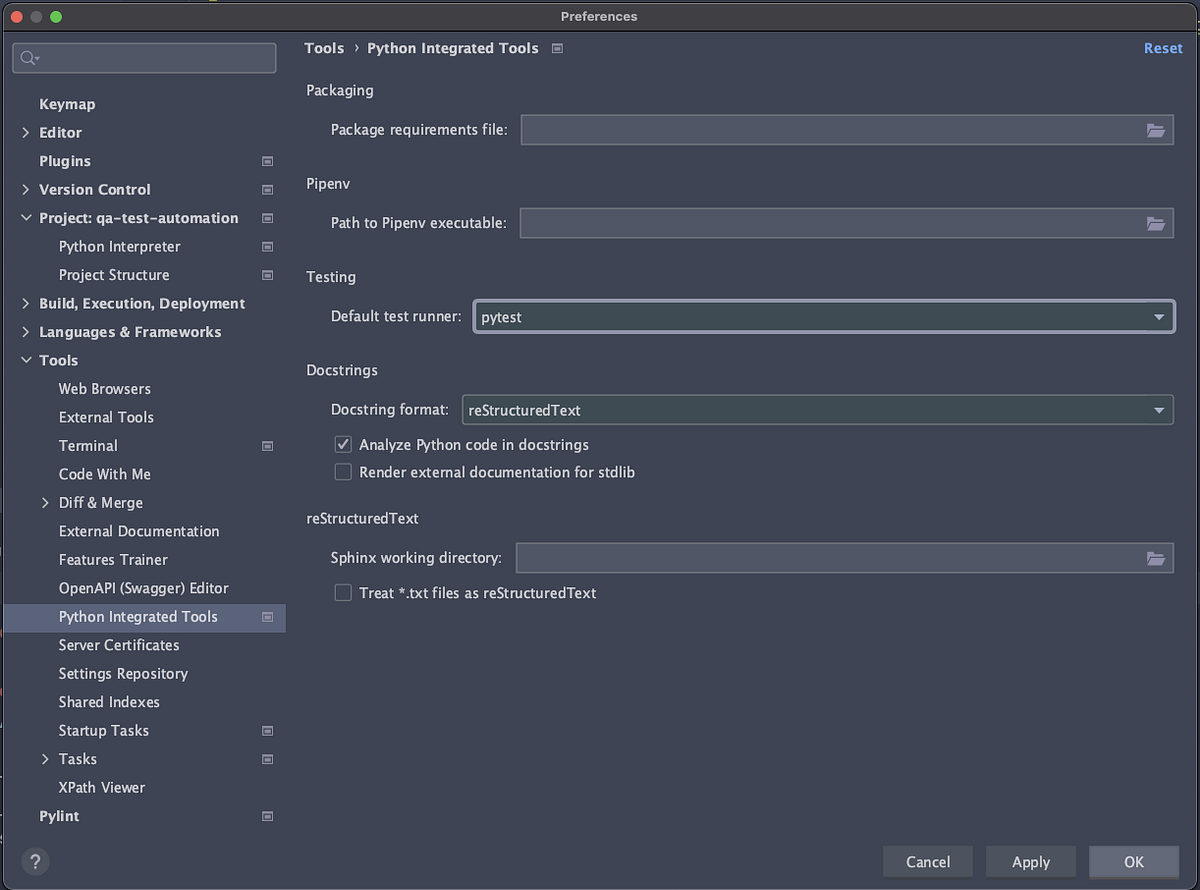1200x890 pixels.
Task: Open the Default test runner dropdown
Action: point(1159,316)
